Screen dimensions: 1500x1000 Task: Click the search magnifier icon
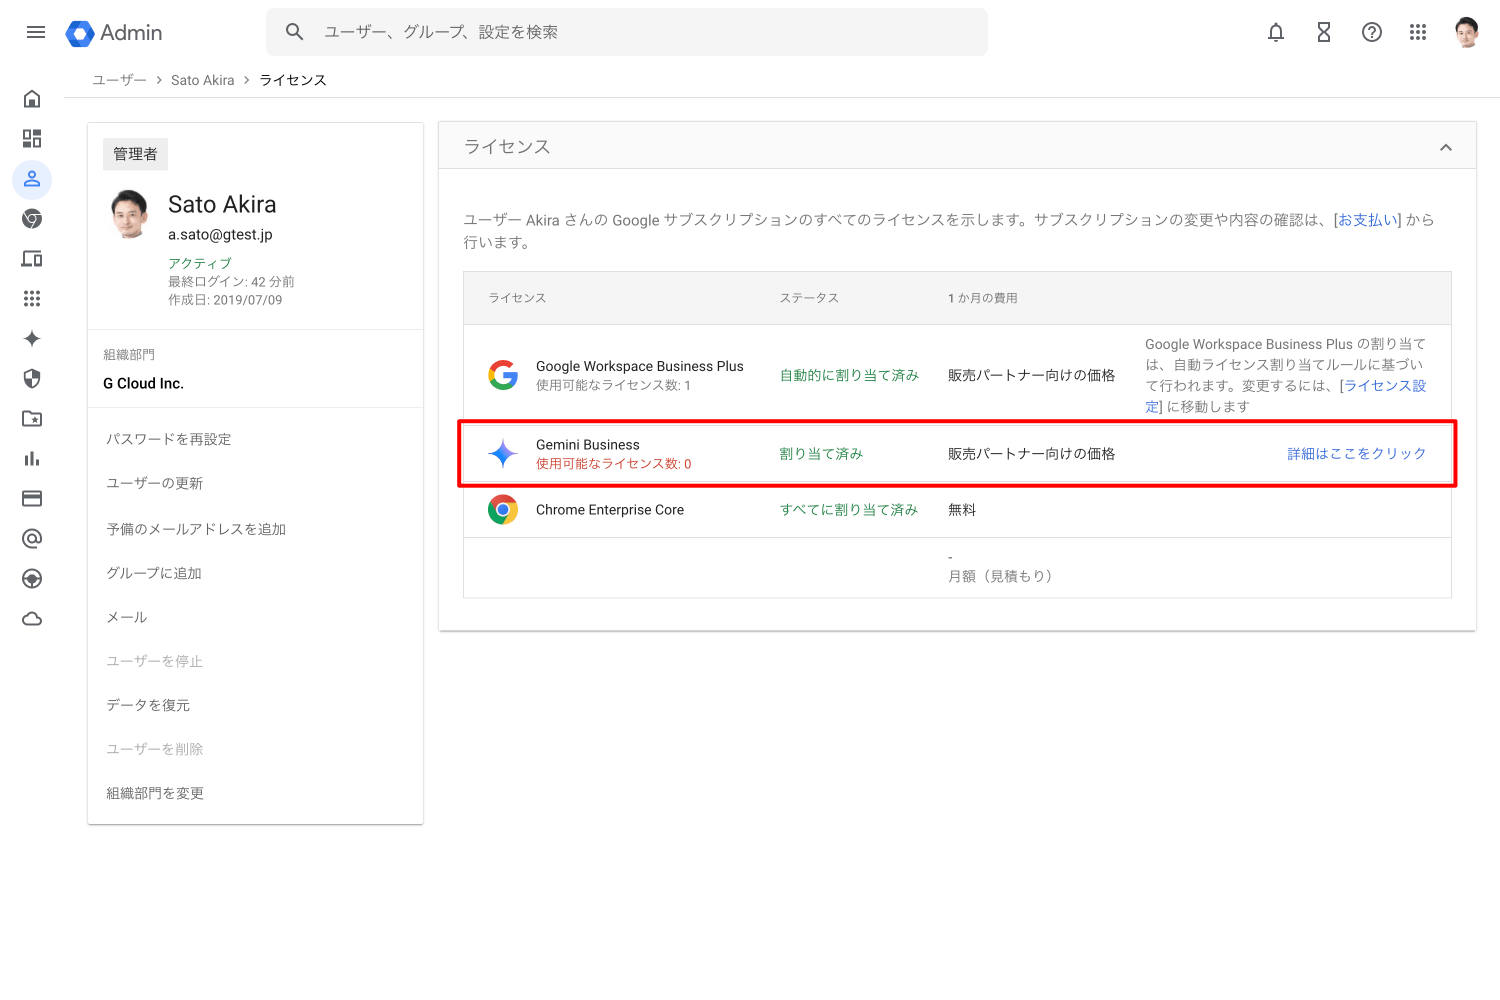(x=294, y=32)
